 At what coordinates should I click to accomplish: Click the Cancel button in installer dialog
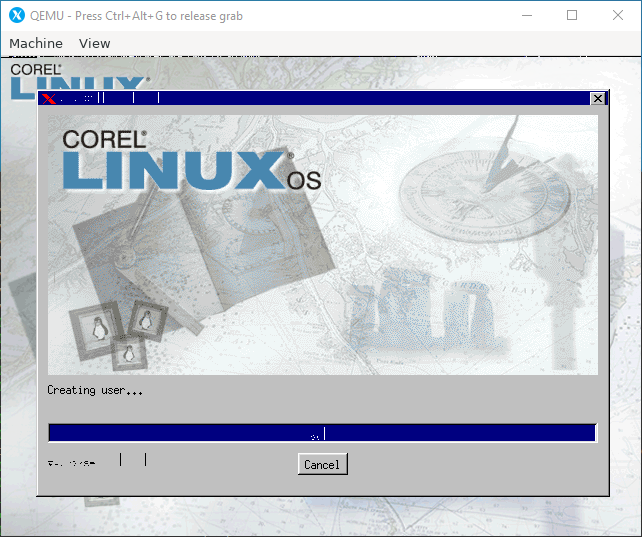[x=323, y=464]
